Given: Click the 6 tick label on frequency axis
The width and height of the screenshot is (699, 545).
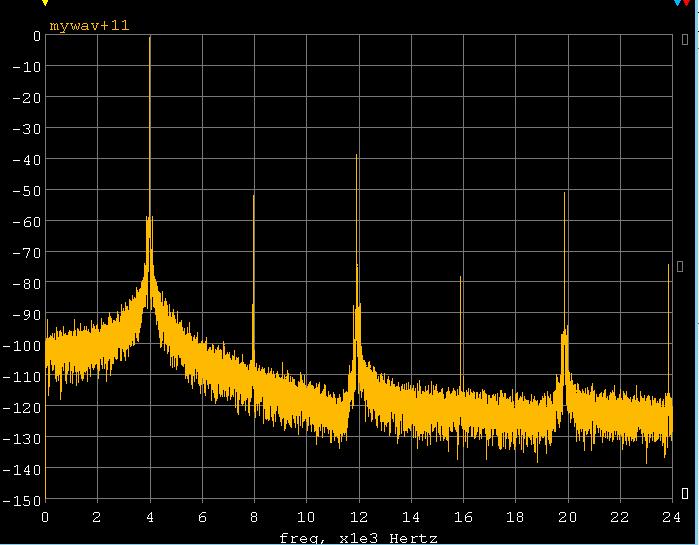Looking at the screenshot, I should 202,517.
